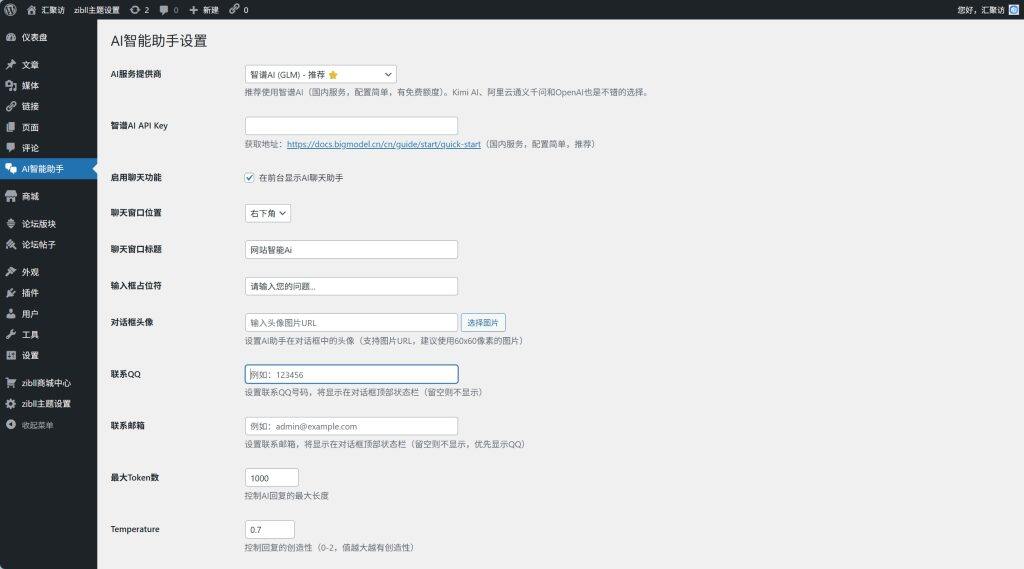Open the 聊天窗口位置 右下角 dropdown
Image resolution: width=1024 pixels, height=569 pixels.
[x=268, y=213]
